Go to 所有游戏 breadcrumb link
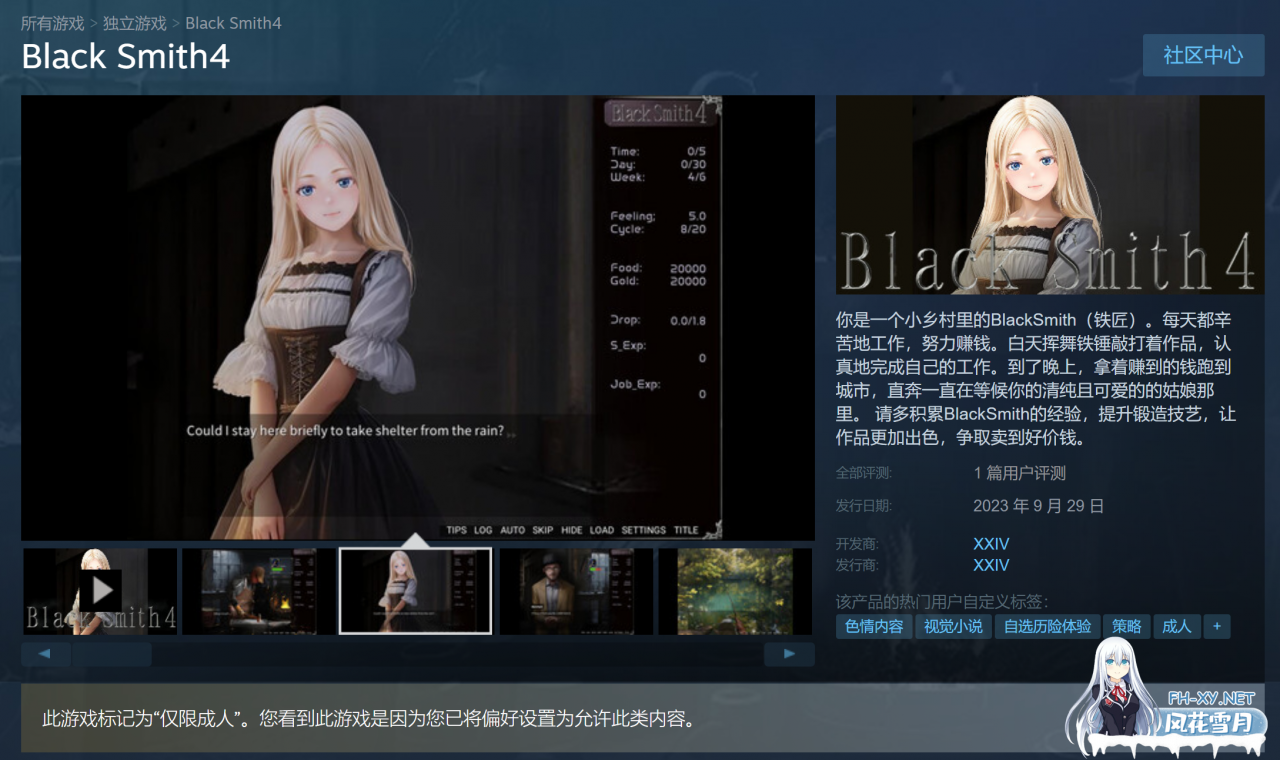 point(53,23)
